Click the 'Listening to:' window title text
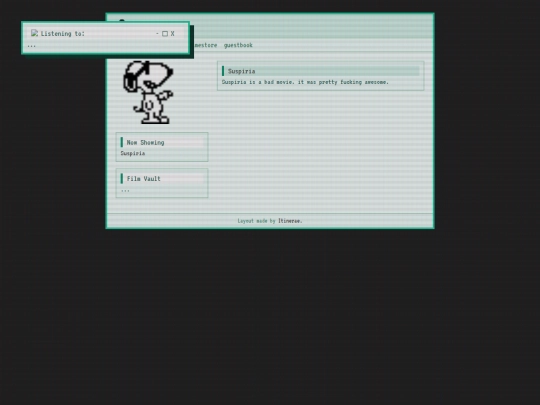The width and height of the screenshot is (540, 405). point(63,33)
